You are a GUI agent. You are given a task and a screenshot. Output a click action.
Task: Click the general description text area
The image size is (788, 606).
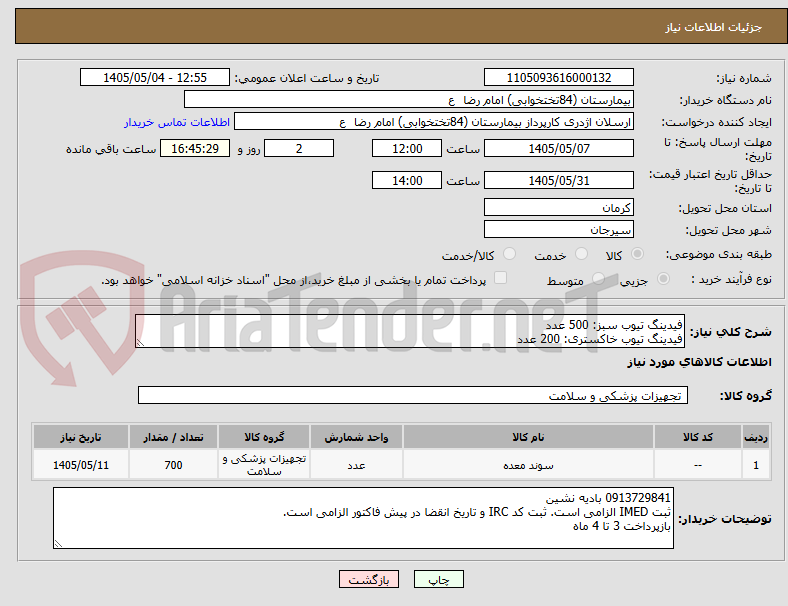coord(410,332)
